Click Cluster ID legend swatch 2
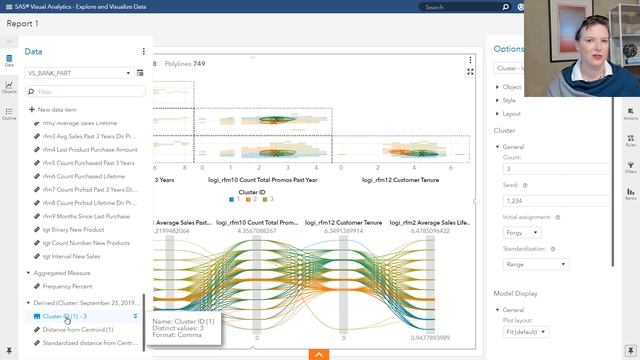Viewport: 640px width, 360px height. pos(248,200)
